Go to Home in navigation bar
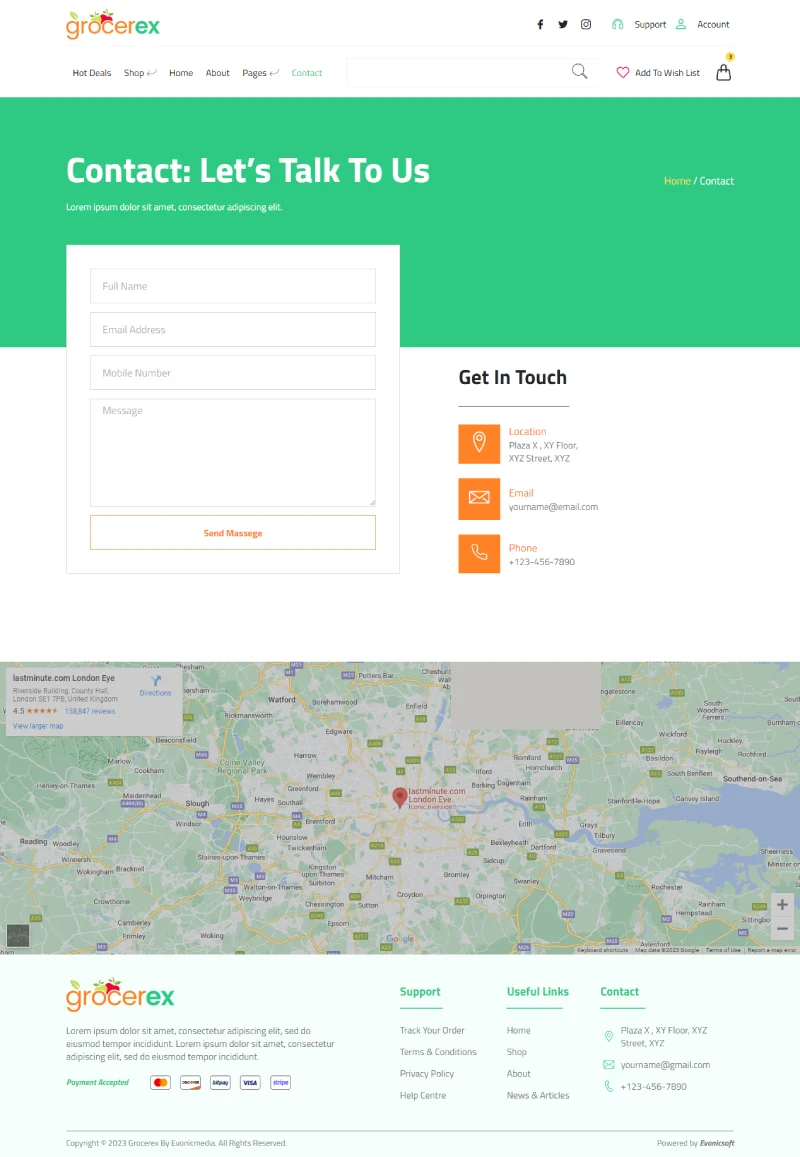Screen dimensions: 800x1157 click(181, 73)
